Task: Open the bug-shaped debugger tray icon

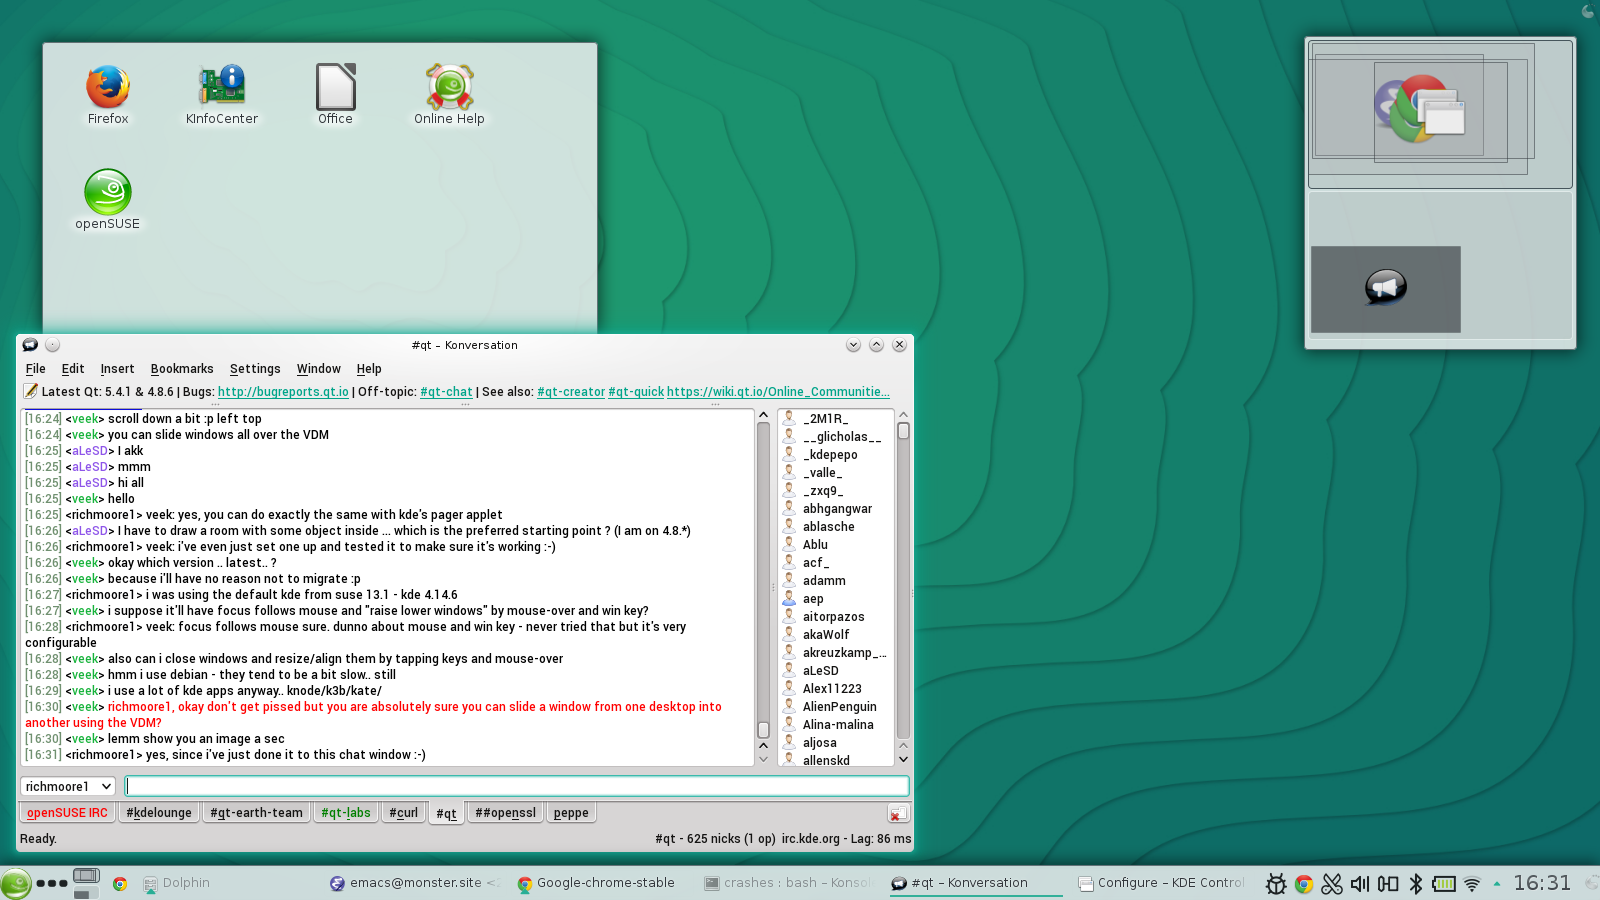Action: click(x=1276, y=884)
